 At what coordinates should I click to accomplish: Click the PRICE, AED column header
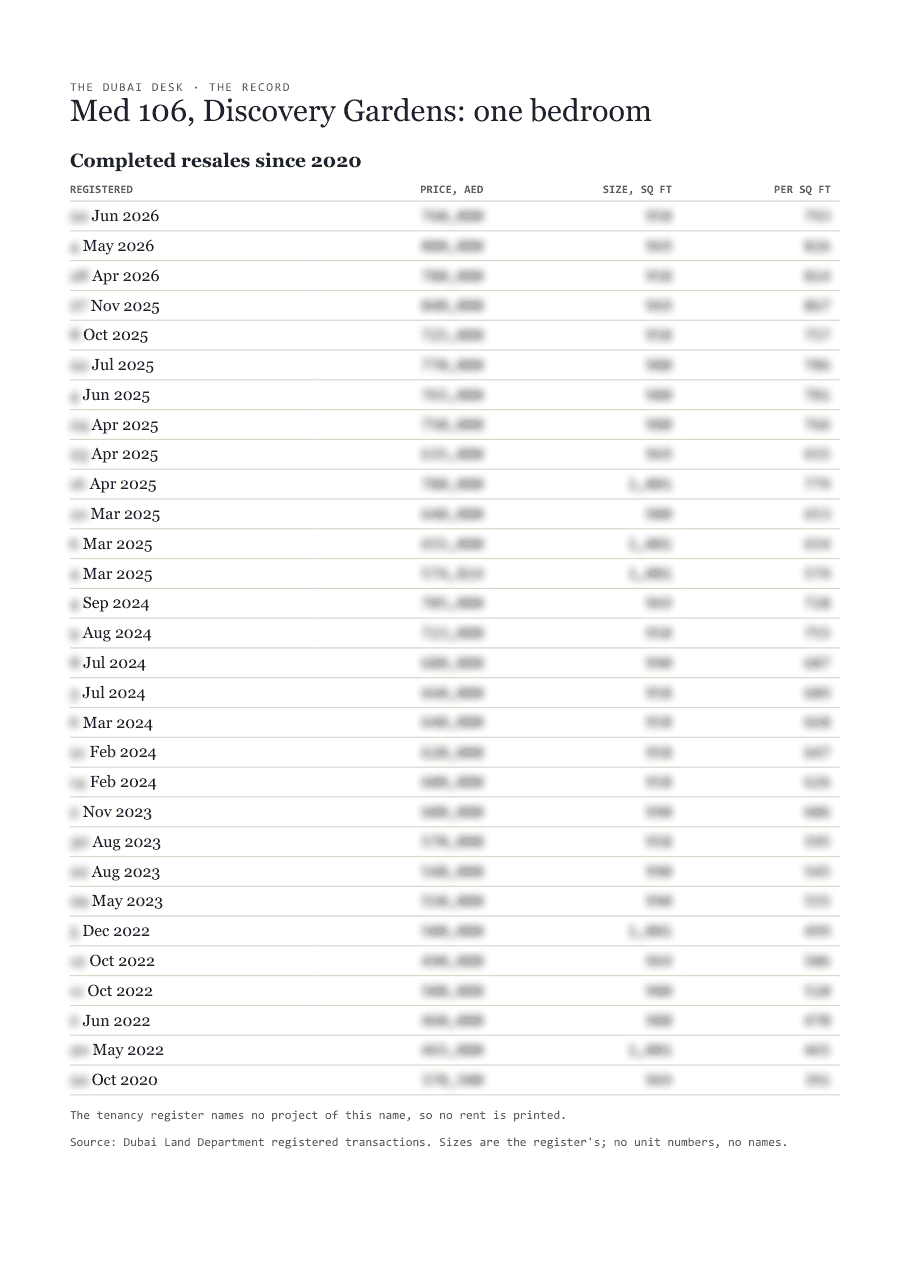point(451,189)
